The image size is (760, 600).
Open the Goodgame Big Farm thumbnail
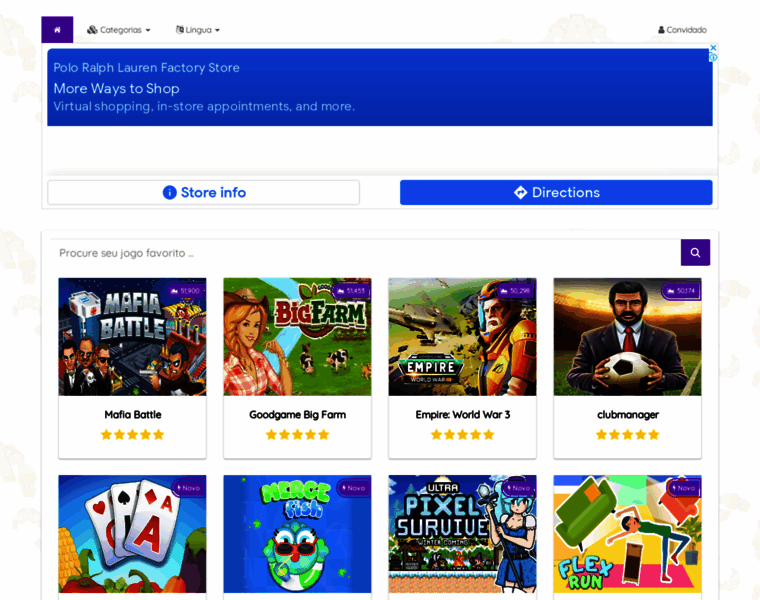click(x=297, y=337)
